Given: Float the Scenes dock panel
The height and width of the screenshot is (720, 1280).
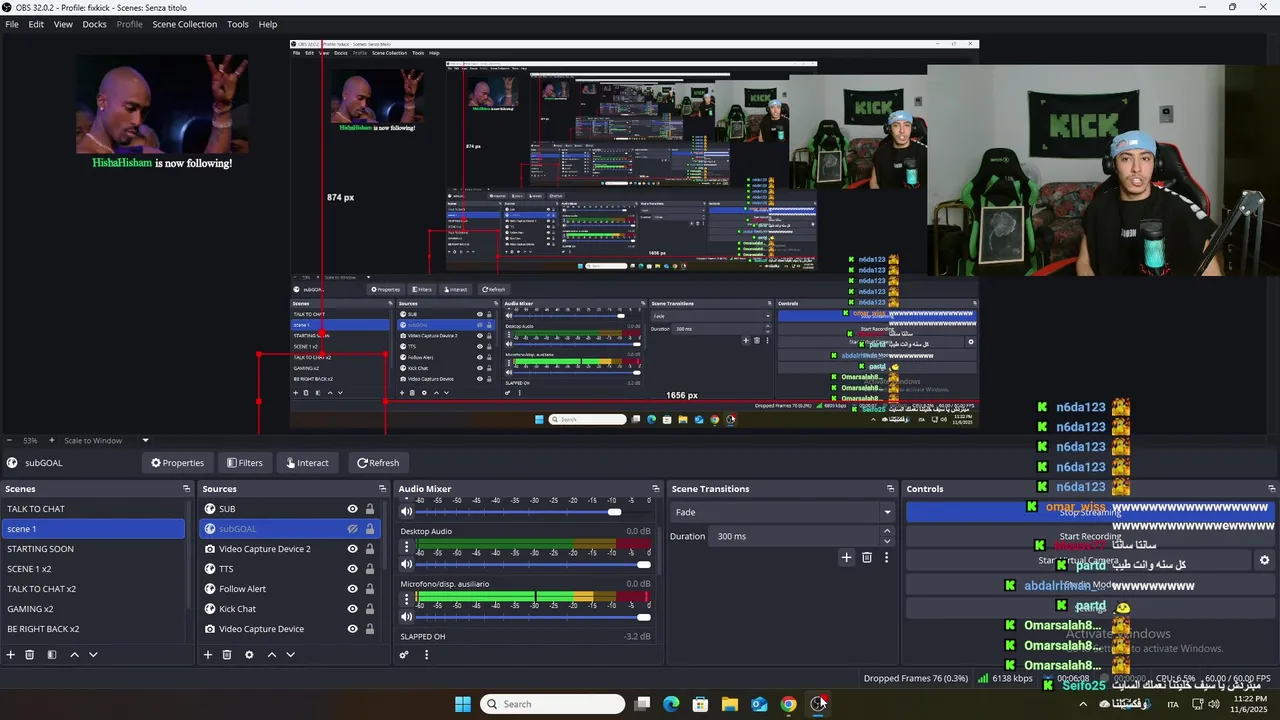Looking at the screenshot, I should [x=186, y=489].
